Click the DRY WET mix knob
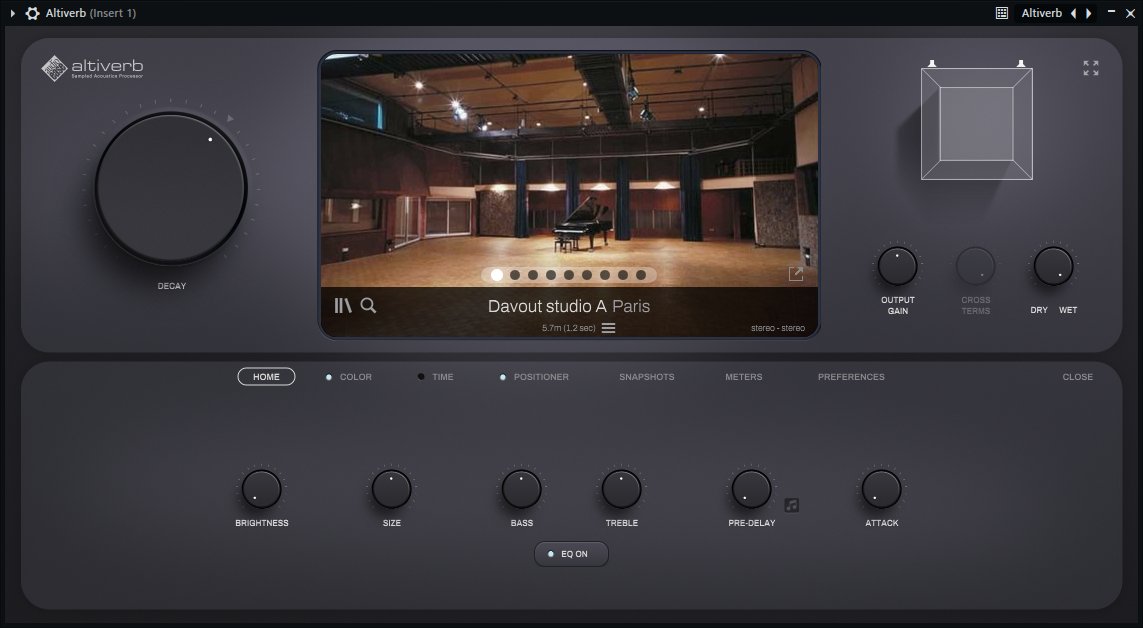This screenshot has width=1143, height=628. (1053, 266)
